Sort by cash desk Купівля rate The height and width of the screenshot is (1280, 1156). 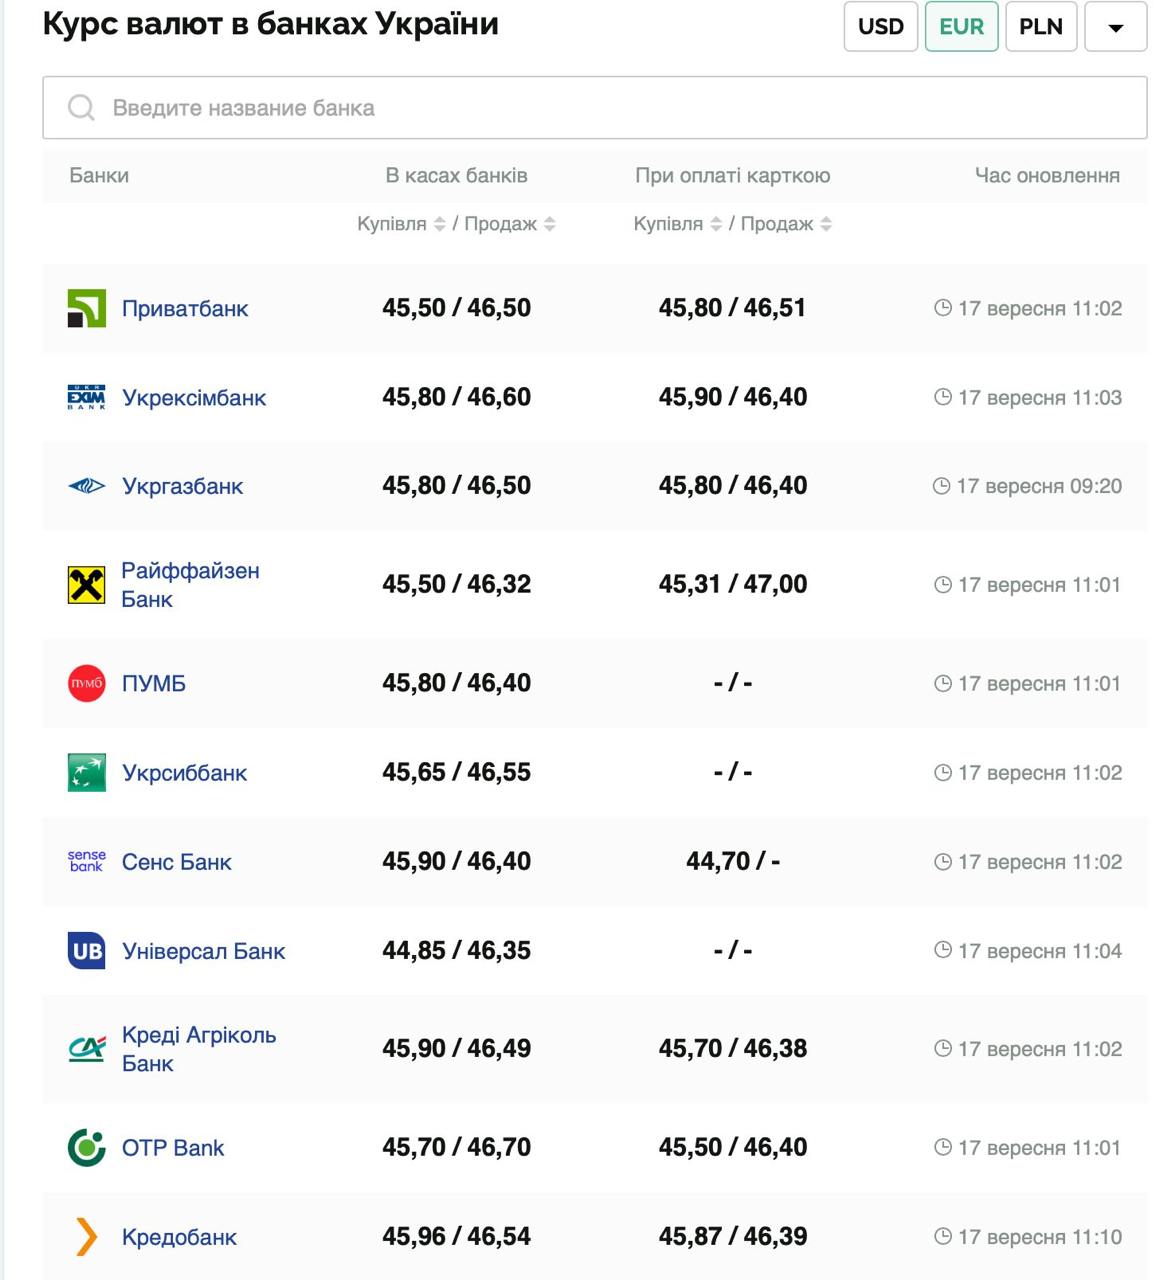pyautogui.click(x=439, y=224)
